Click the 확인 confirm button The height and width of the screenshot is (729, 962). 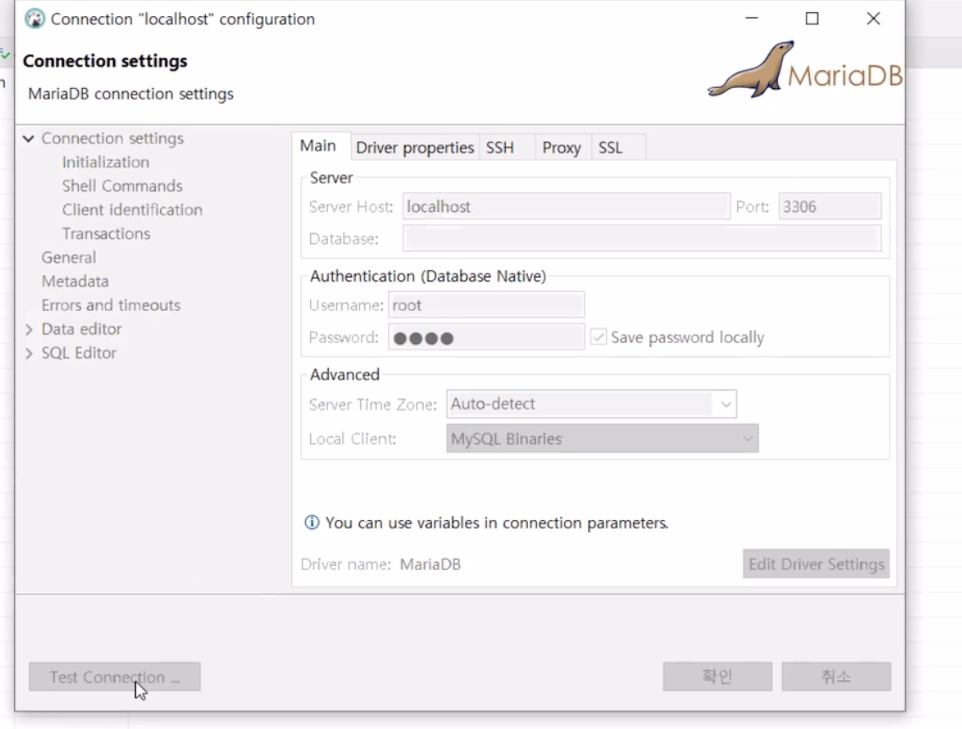click(x=717, y=677)
